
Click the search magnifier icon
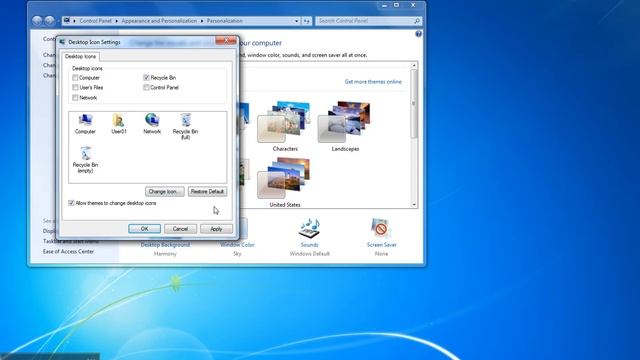417,21
